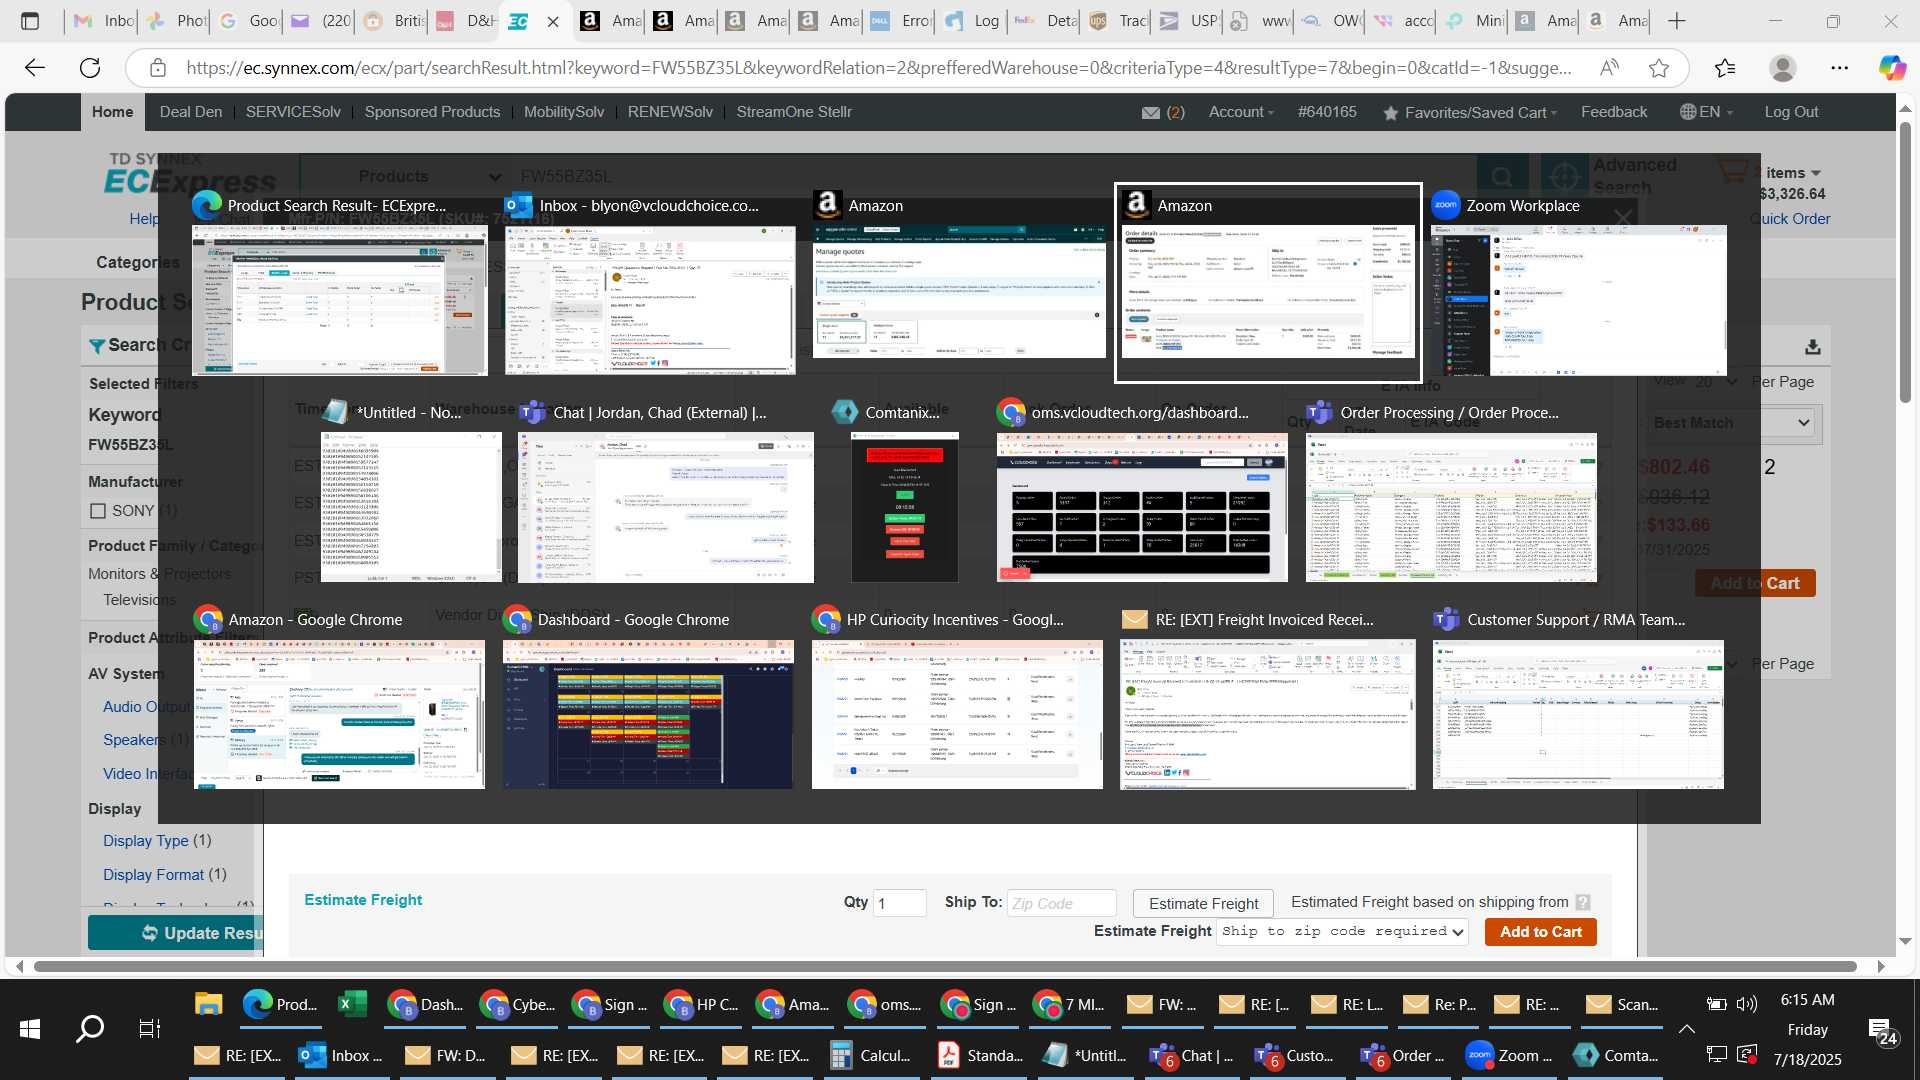Click the Qty input field

click(900, 903)
